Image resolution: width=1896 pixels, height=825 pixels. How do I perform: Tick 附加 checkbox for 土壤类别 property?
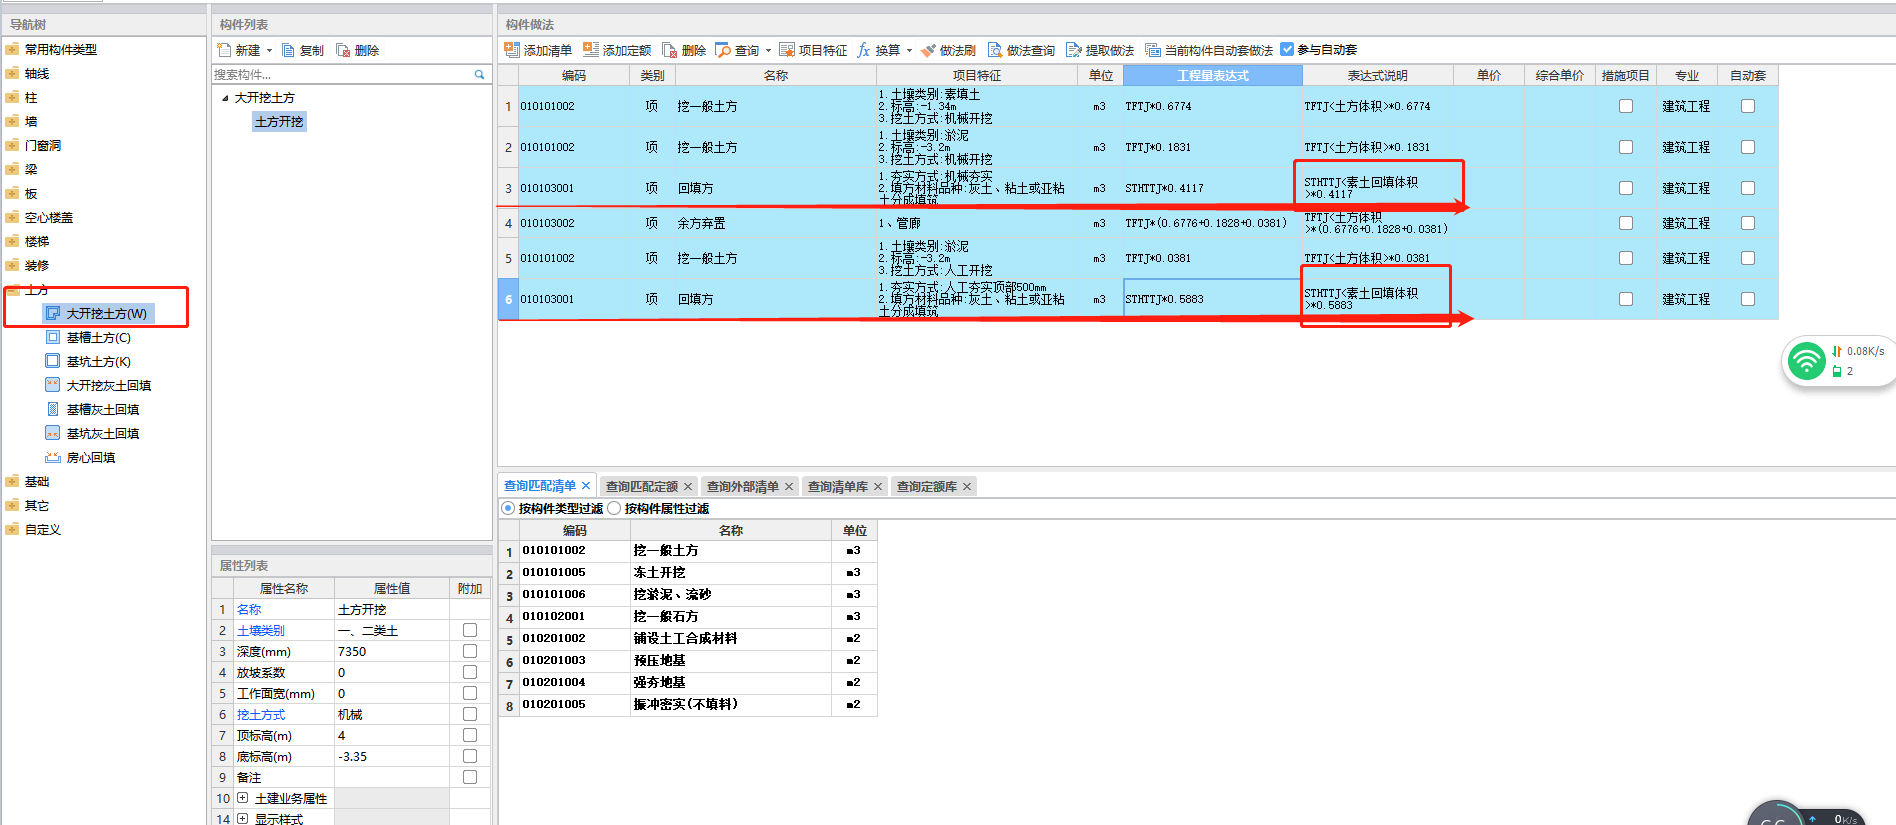(x=470, y=630)
